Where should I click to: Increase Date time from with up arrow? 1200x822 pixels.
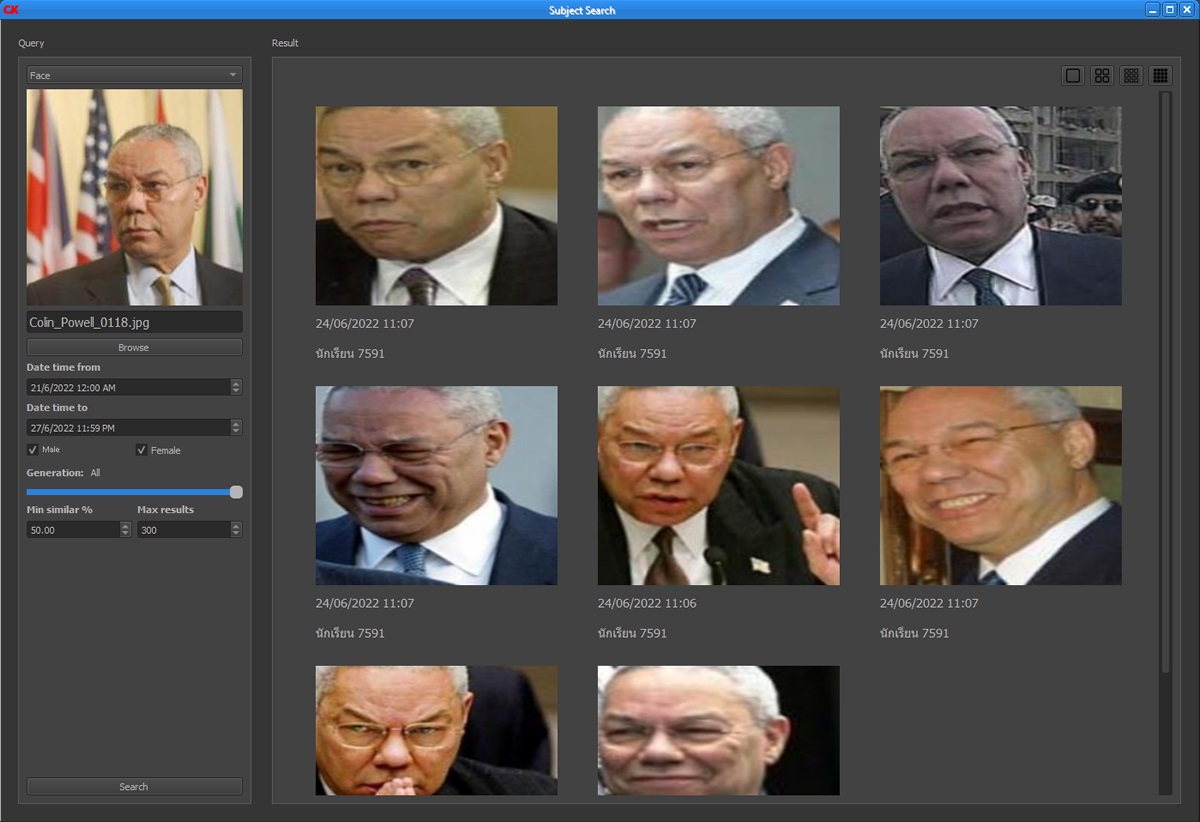pyautogui.click(x=236, y=383)
